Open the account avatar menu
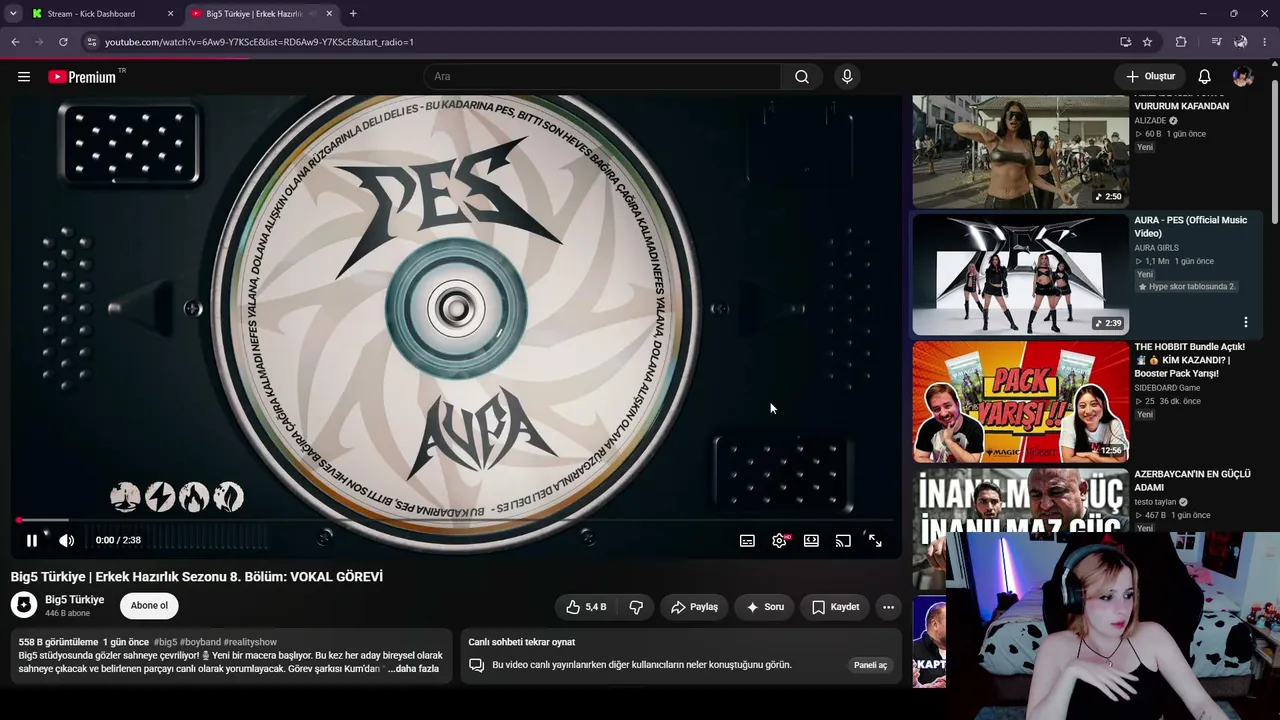The width and height of the screenshot is (1280, 720). (x=1243, y=77)
